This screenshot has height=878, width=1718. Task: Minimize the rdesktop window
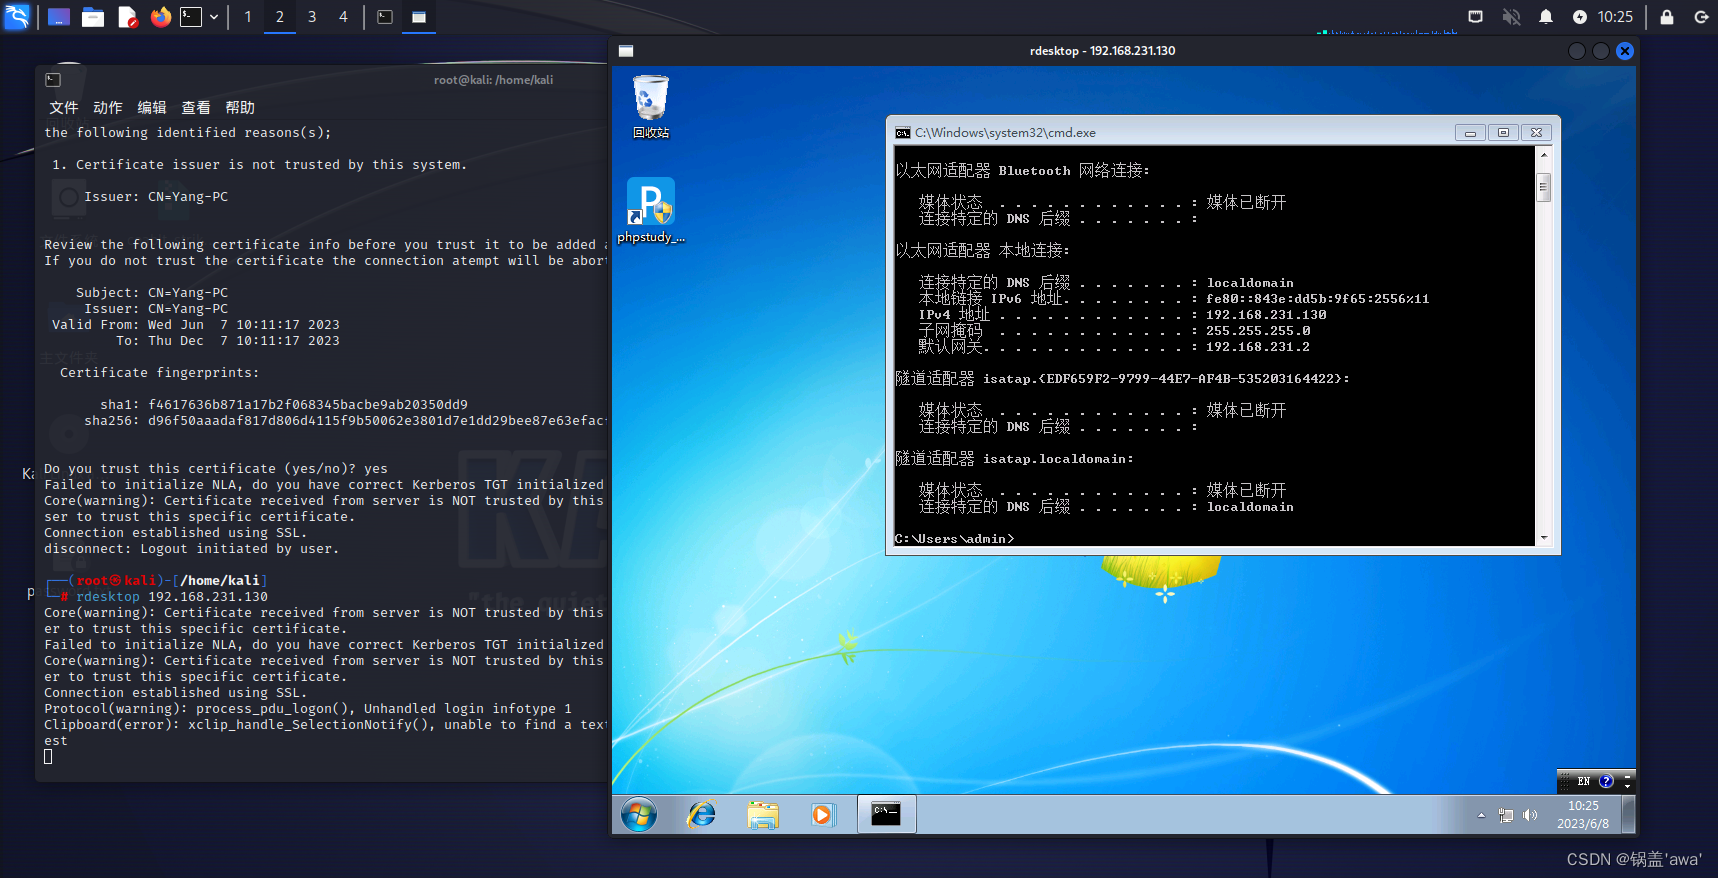pos(1577,51)
